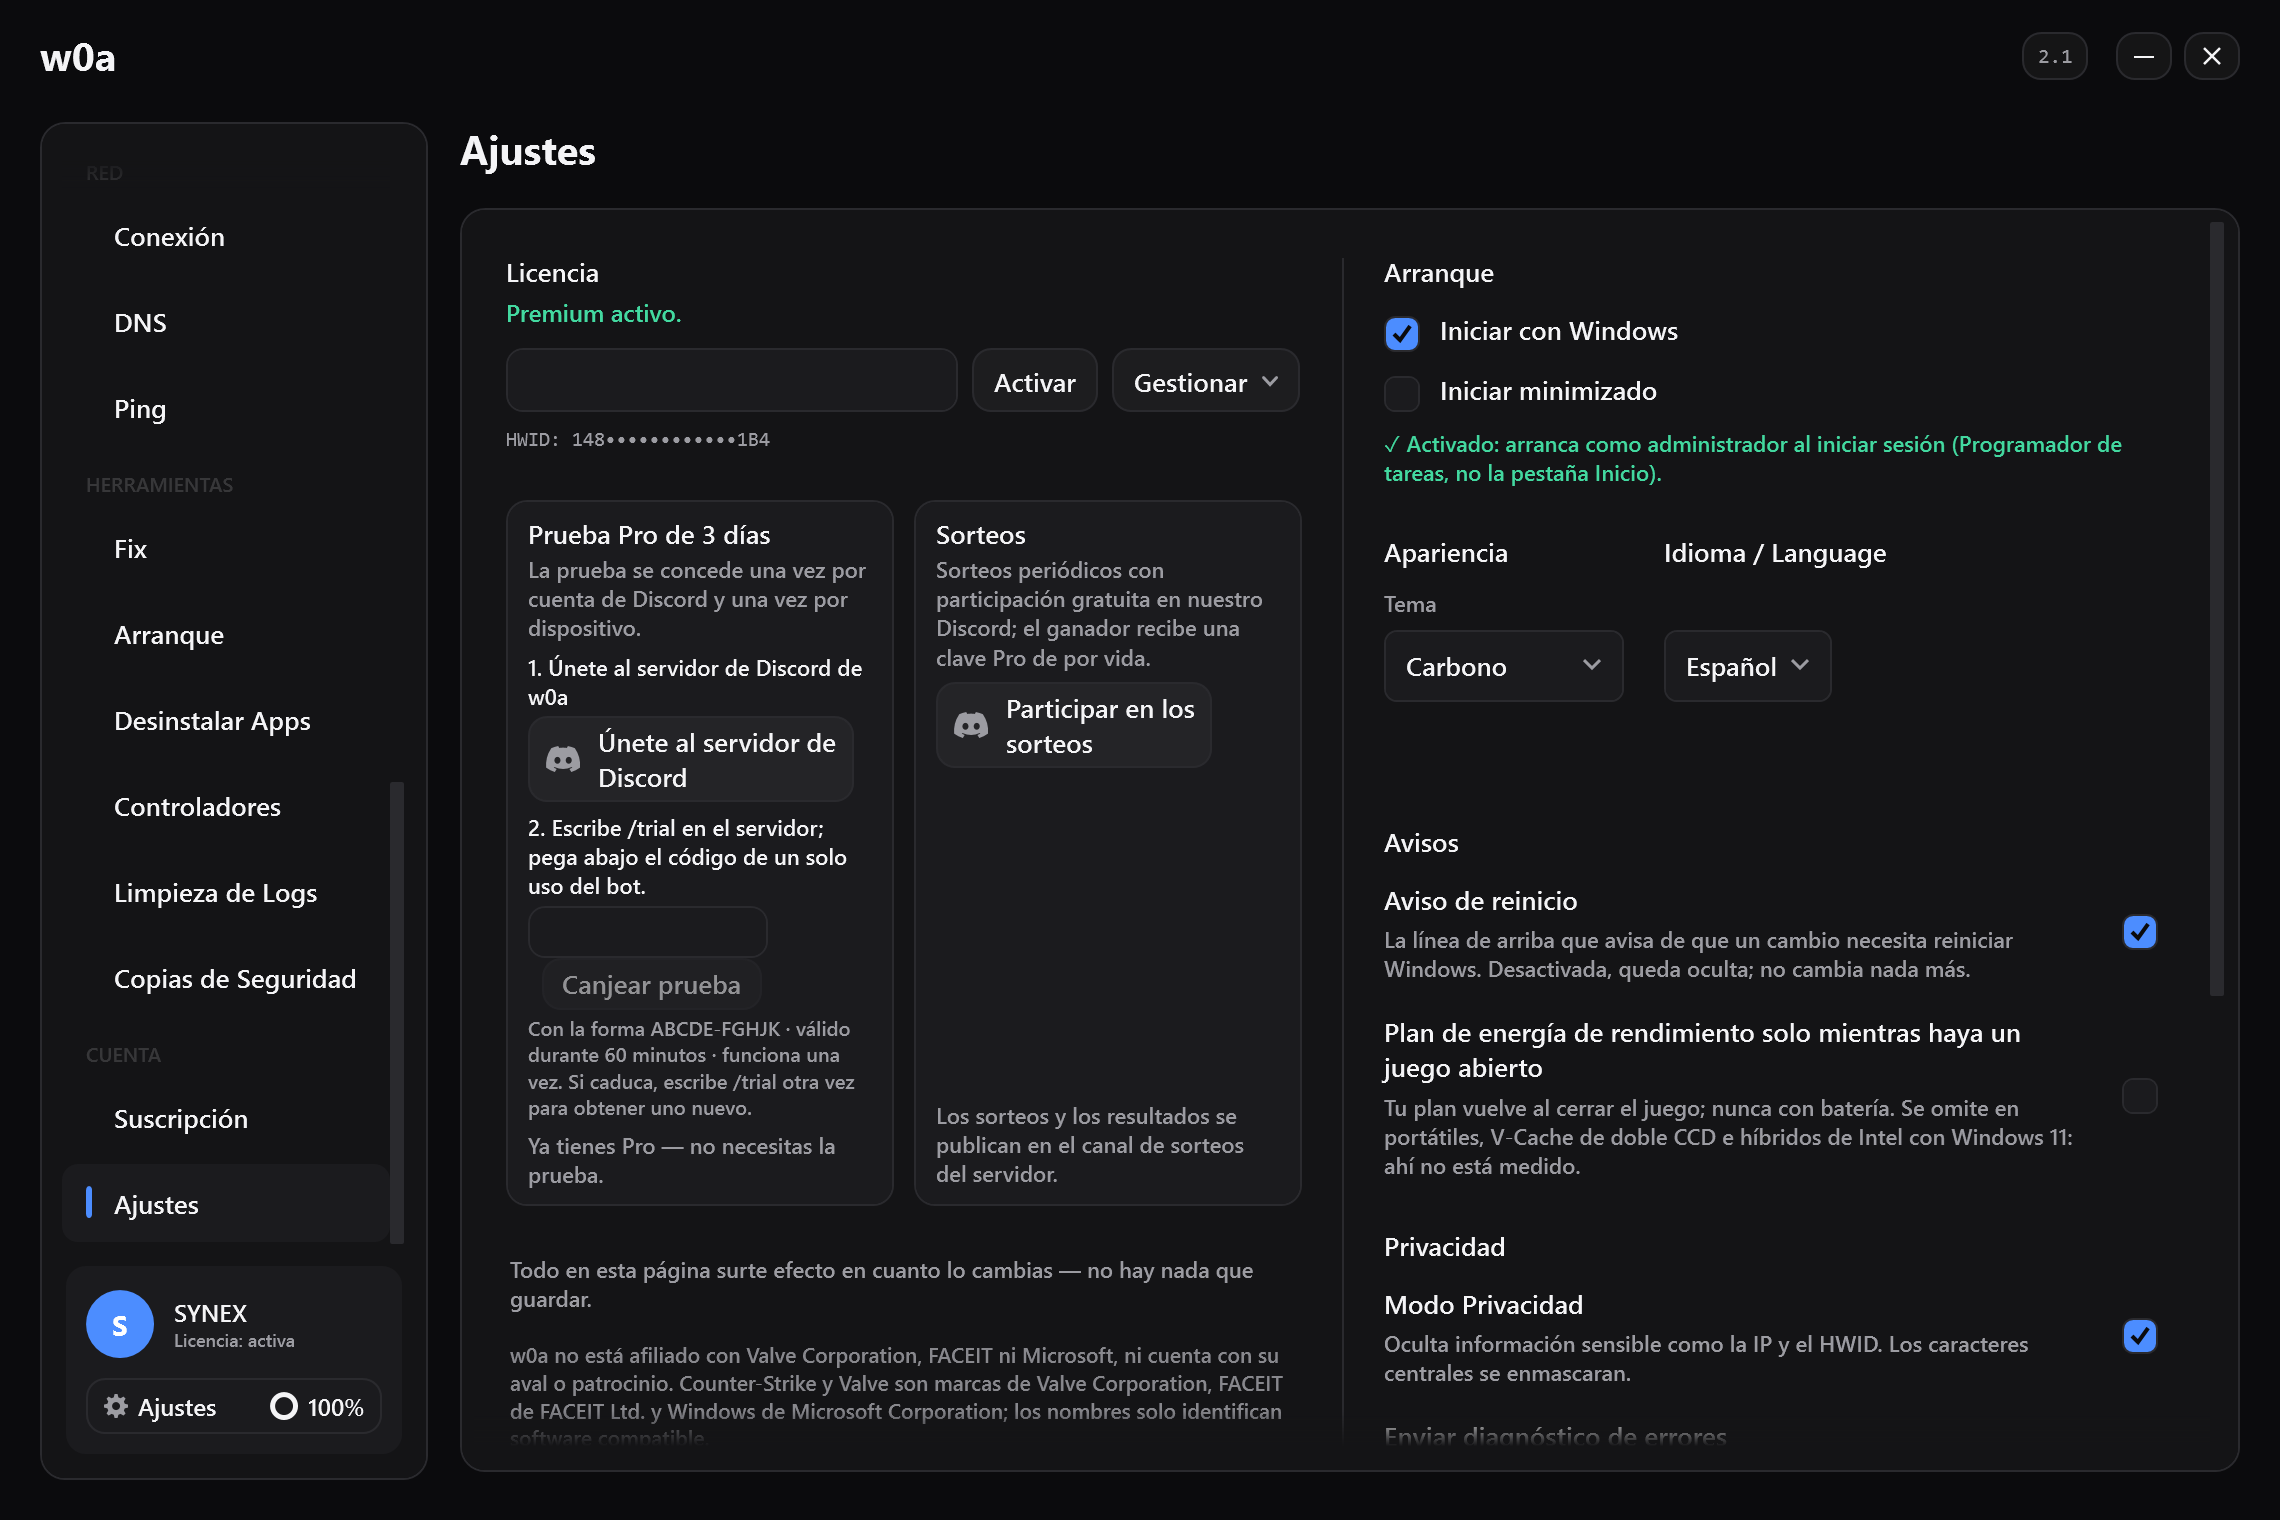Viewport: 2280px width, 1520px height.
Task: Click the CUENTA sidebar section label
Action: click(123, 1055)
